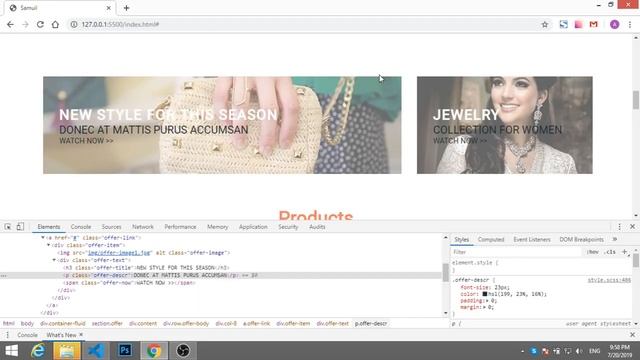640x360 pixels.
Task: Add a new style rule
Action: [624, 252]
